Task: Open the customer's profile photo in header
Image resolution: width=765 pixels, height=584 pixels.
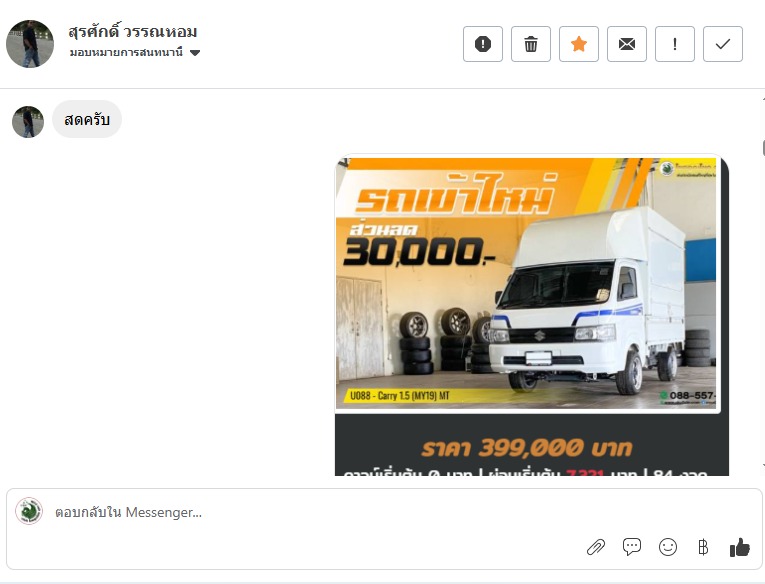Action: tap(30, 44)
